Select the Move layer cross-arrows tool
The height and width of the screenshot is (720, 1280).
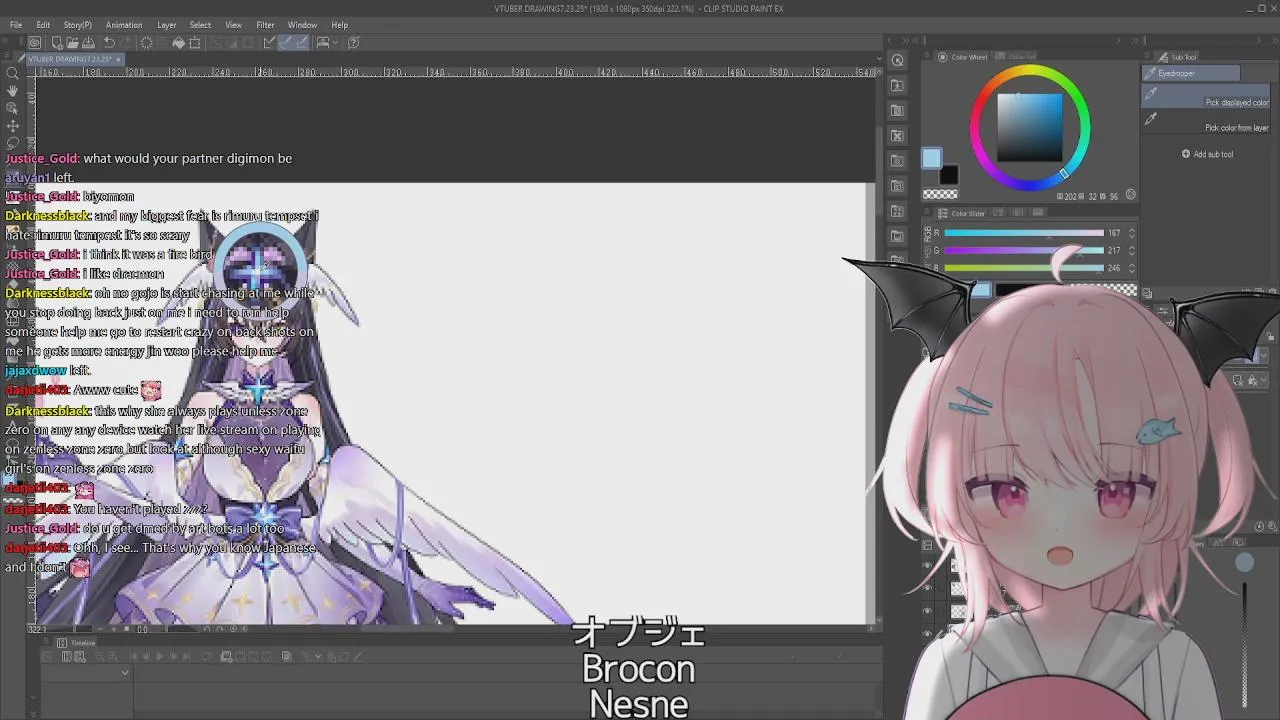pos(13,126)
